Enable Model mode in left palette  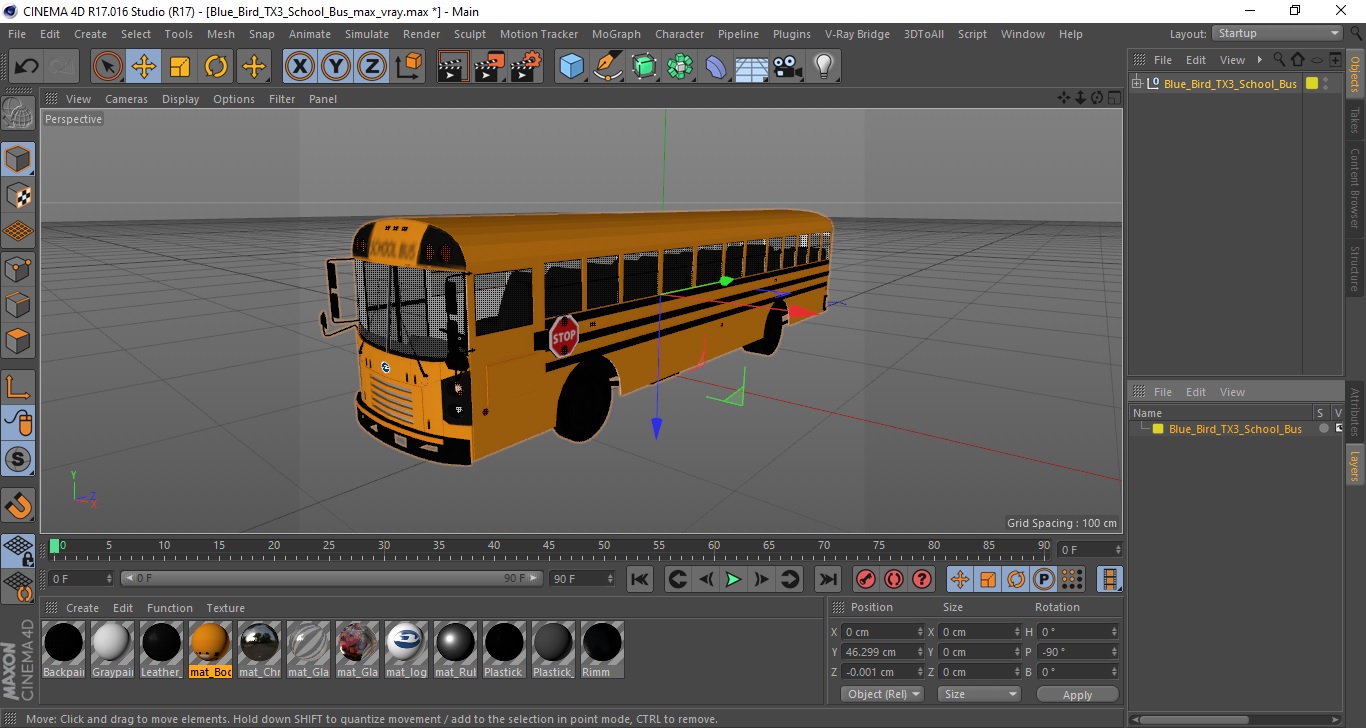[18, 159]
